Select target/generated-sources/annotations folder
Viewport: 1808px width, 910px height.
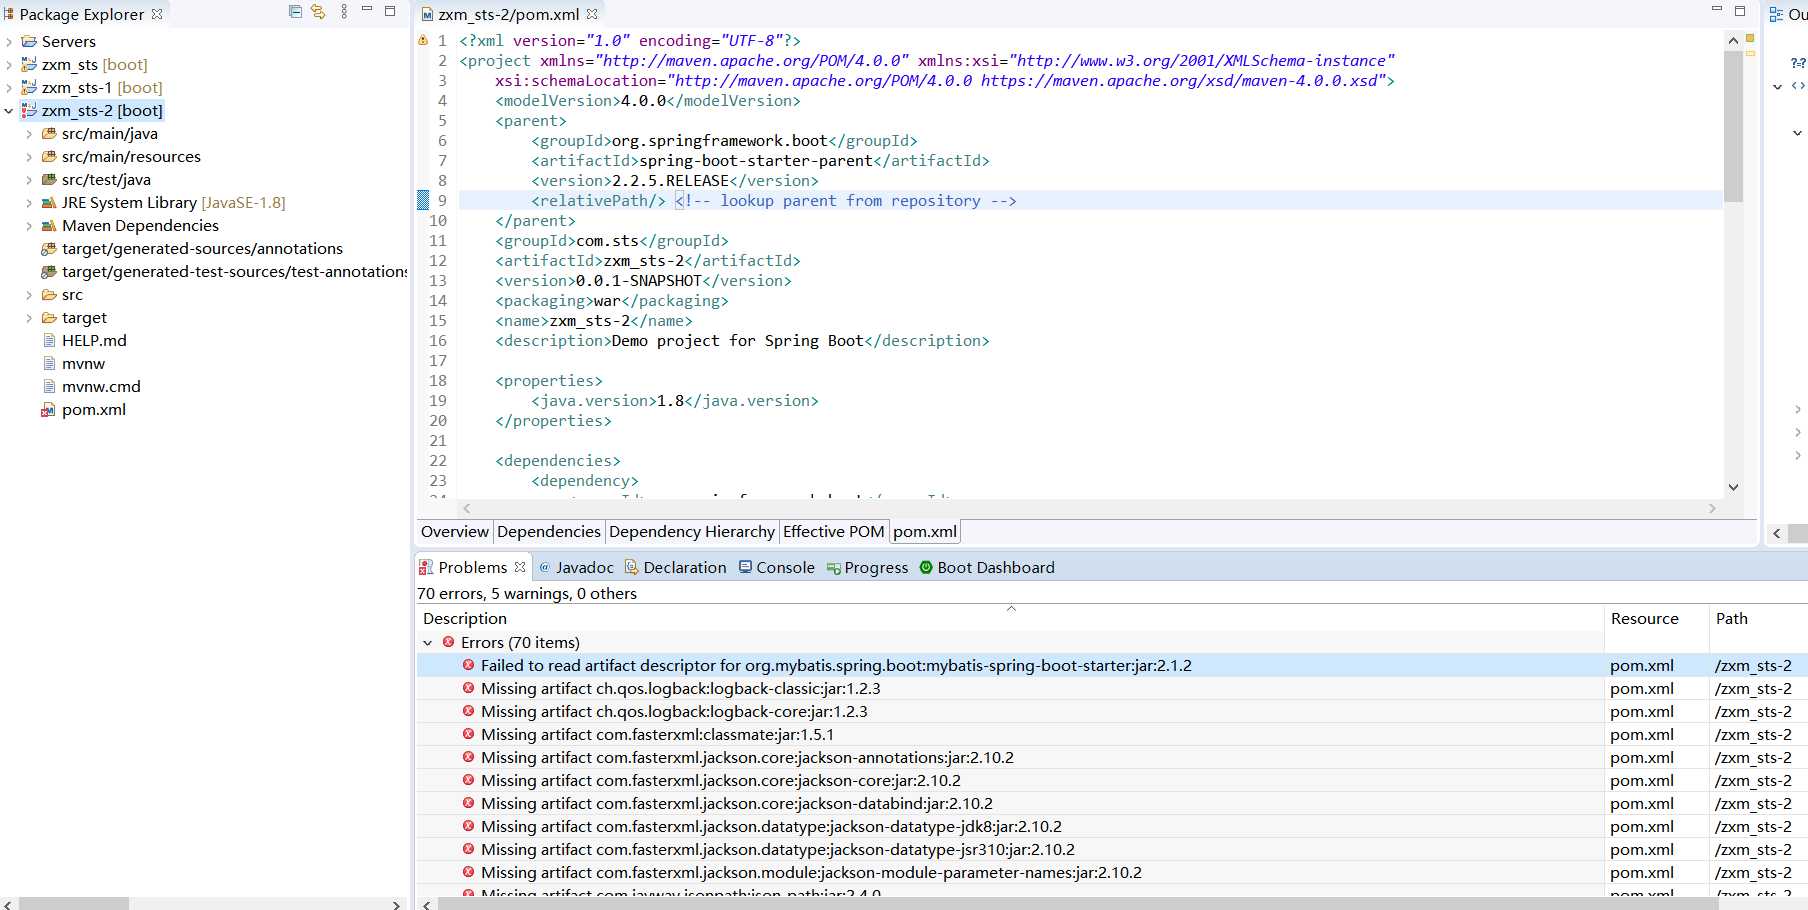tap(202, 249)
